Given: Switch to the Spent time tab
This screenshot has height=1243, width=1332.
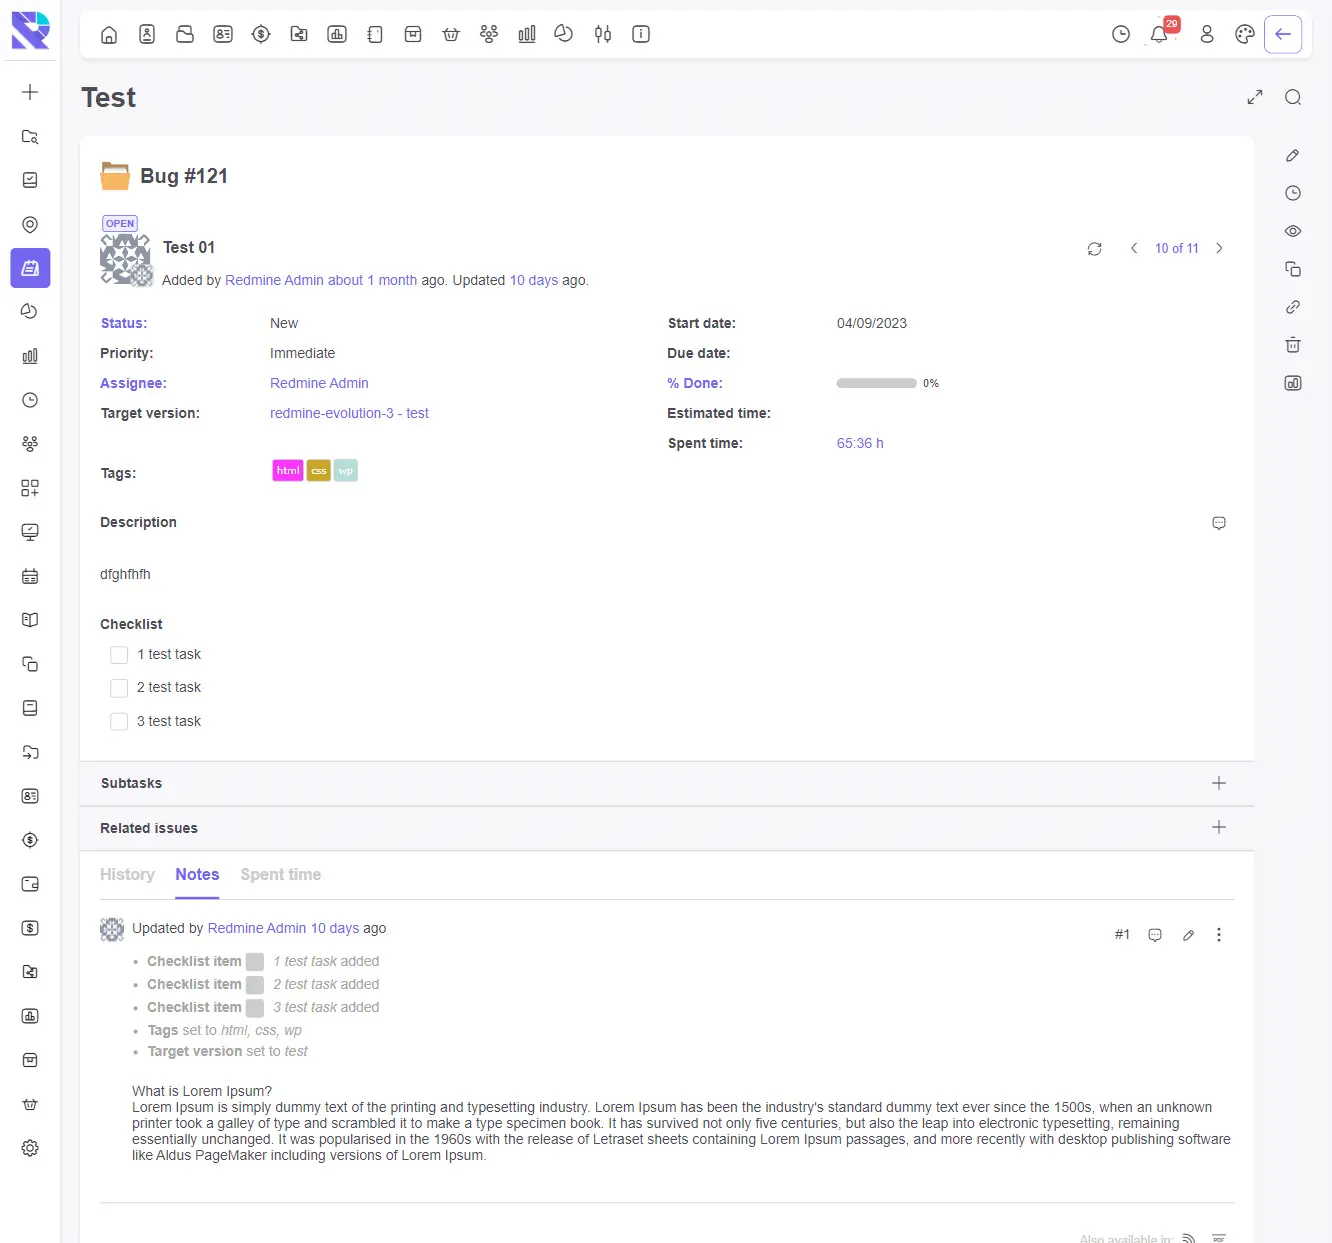Looking at the screenshot, I should 280,874.
